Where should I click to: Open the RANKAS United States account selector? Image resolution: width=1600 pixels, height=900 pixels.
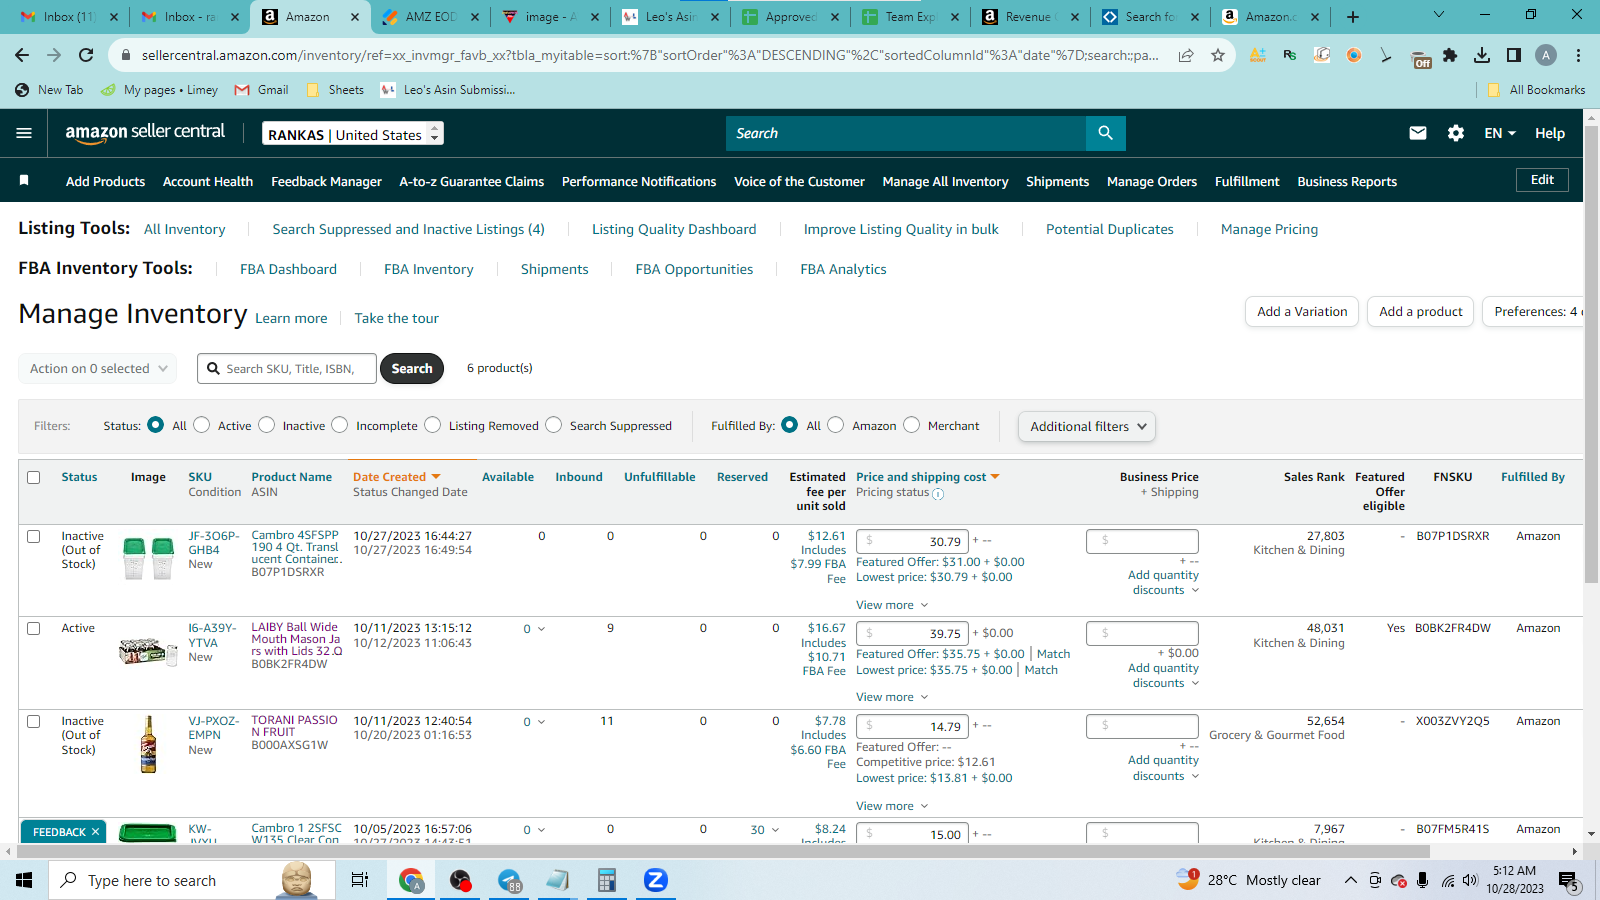pyautogui.click(x=353, y=134)
